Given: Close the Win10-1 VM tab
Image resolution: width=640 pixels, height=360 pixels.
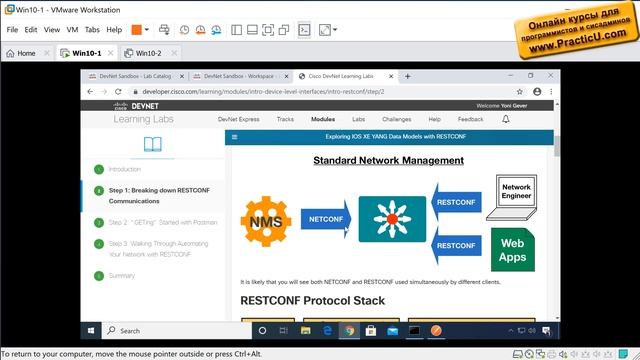Looking at the screenshot, I should click(110, 53).
